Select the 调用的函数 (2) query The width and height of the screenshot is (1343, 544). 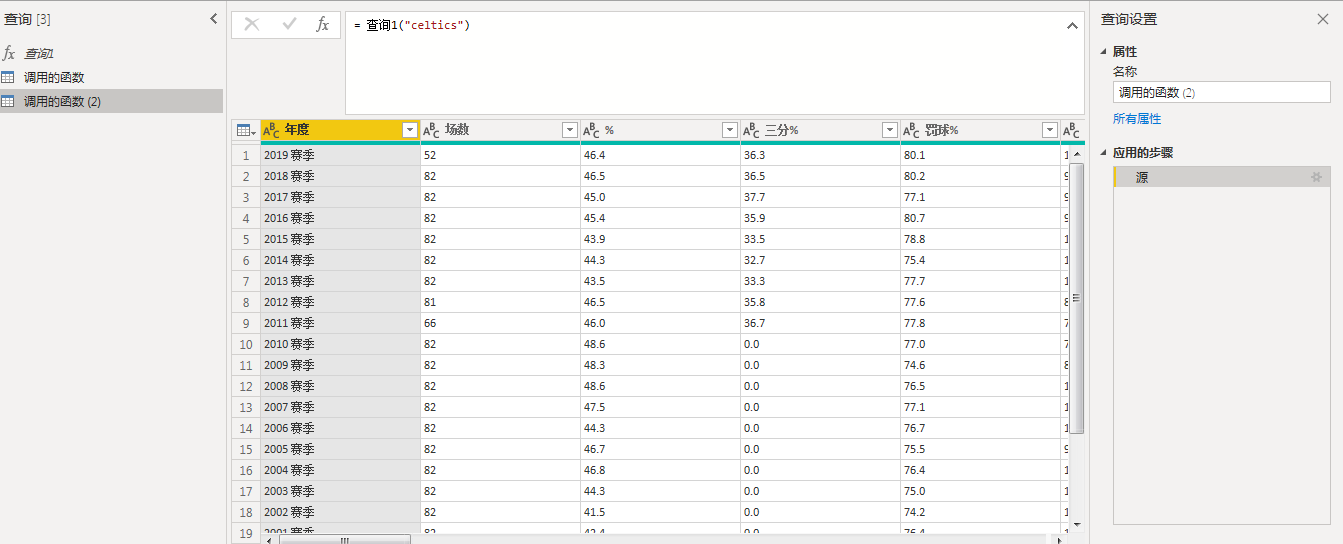[x=111, y=101]
